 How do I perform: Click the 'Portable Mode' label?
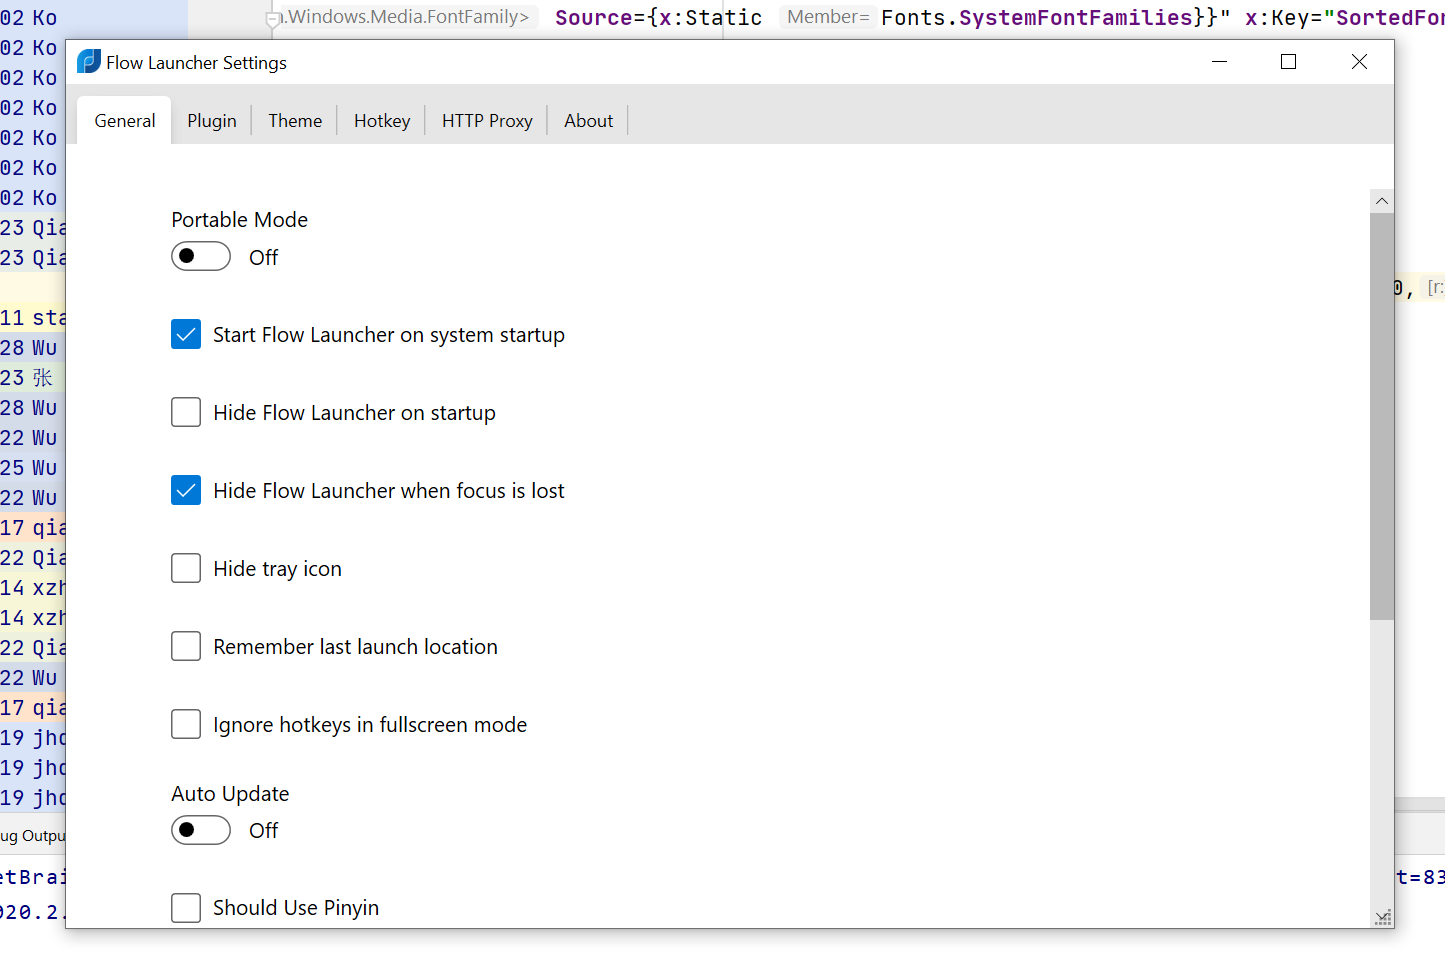pos(239,220)
